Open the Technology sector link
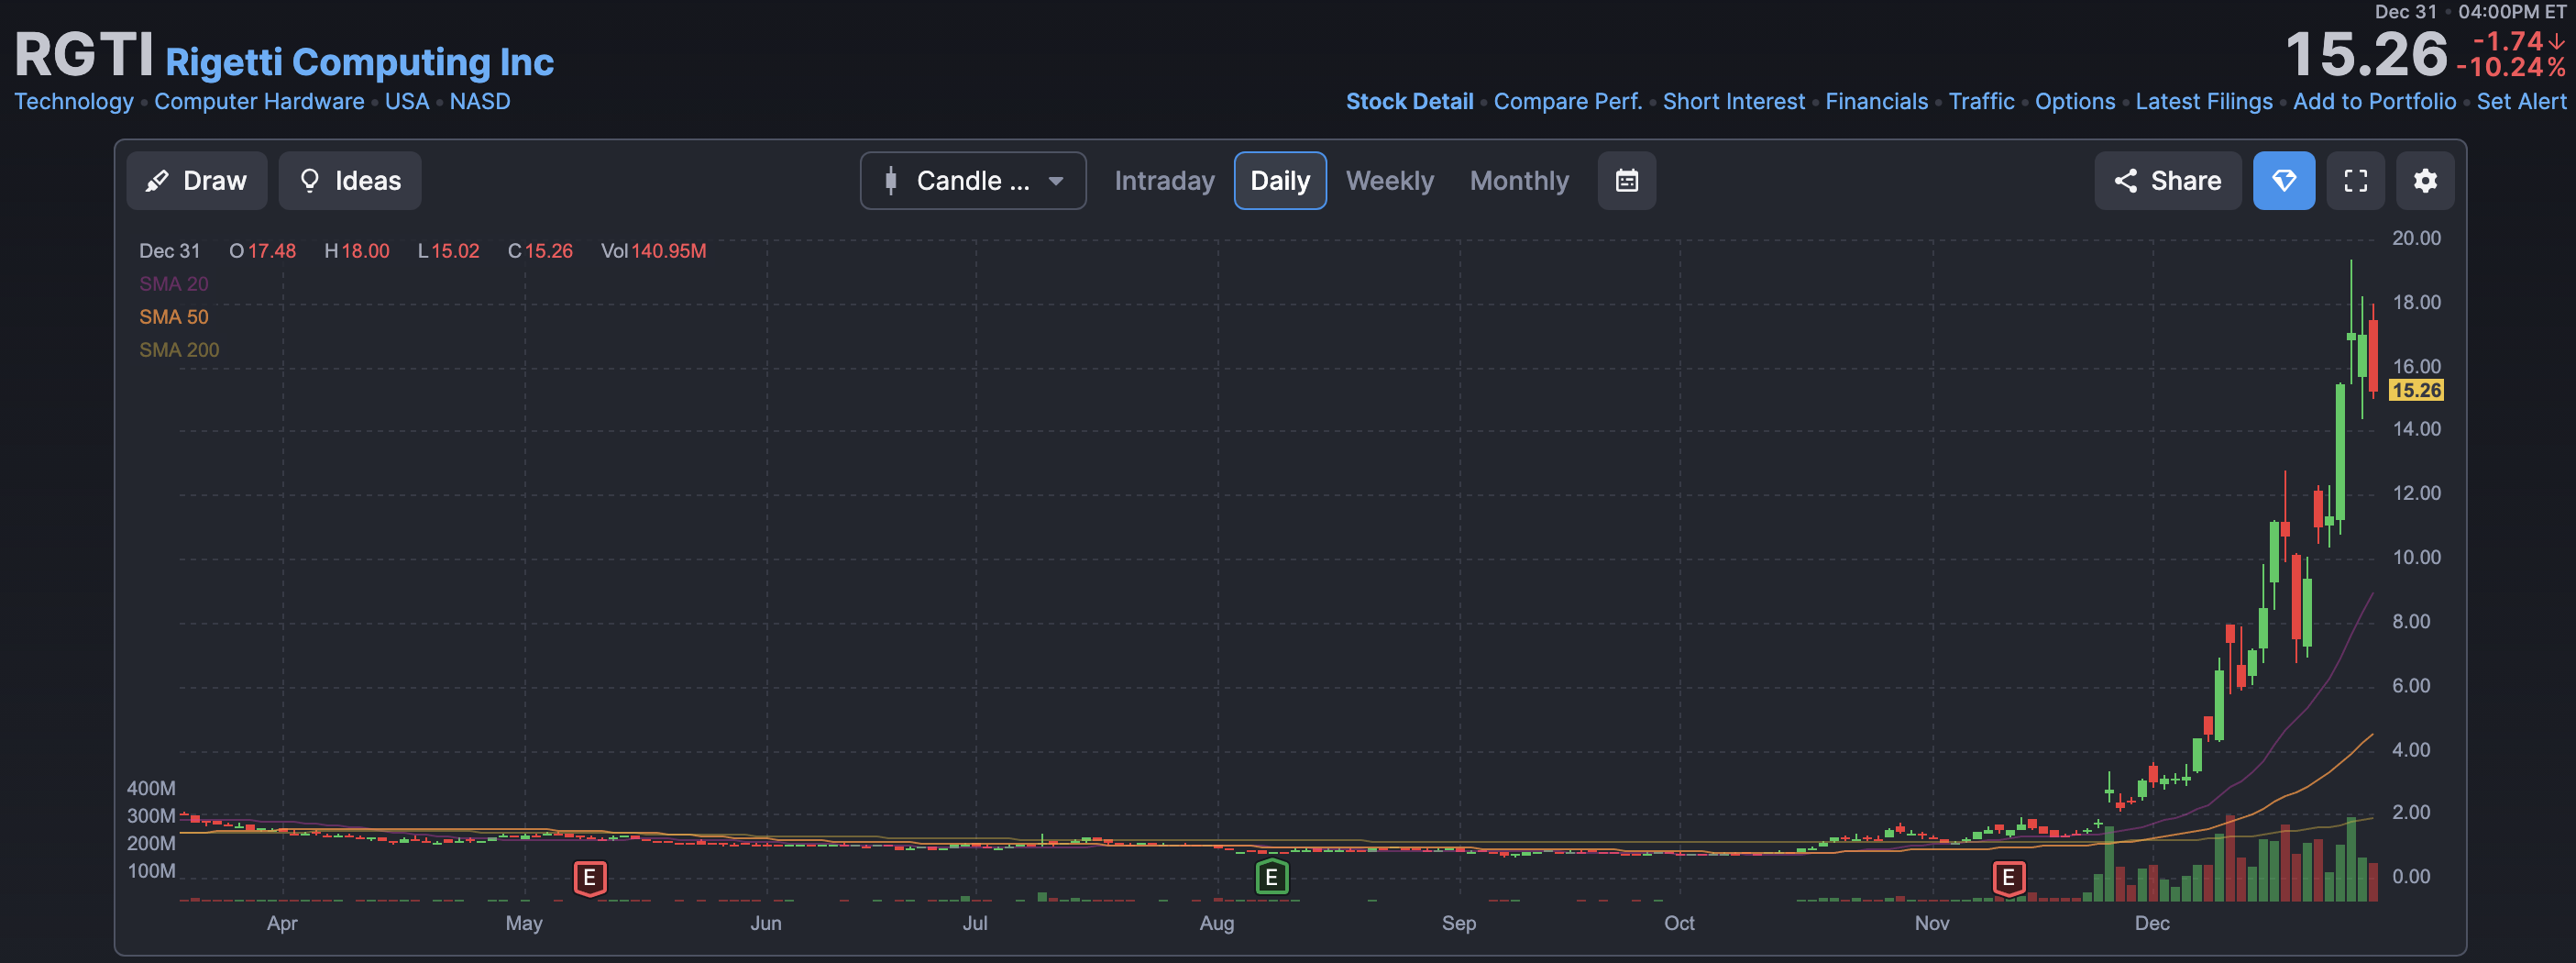The height and width of the screenshot is (963, 2576). coord(74,102)
